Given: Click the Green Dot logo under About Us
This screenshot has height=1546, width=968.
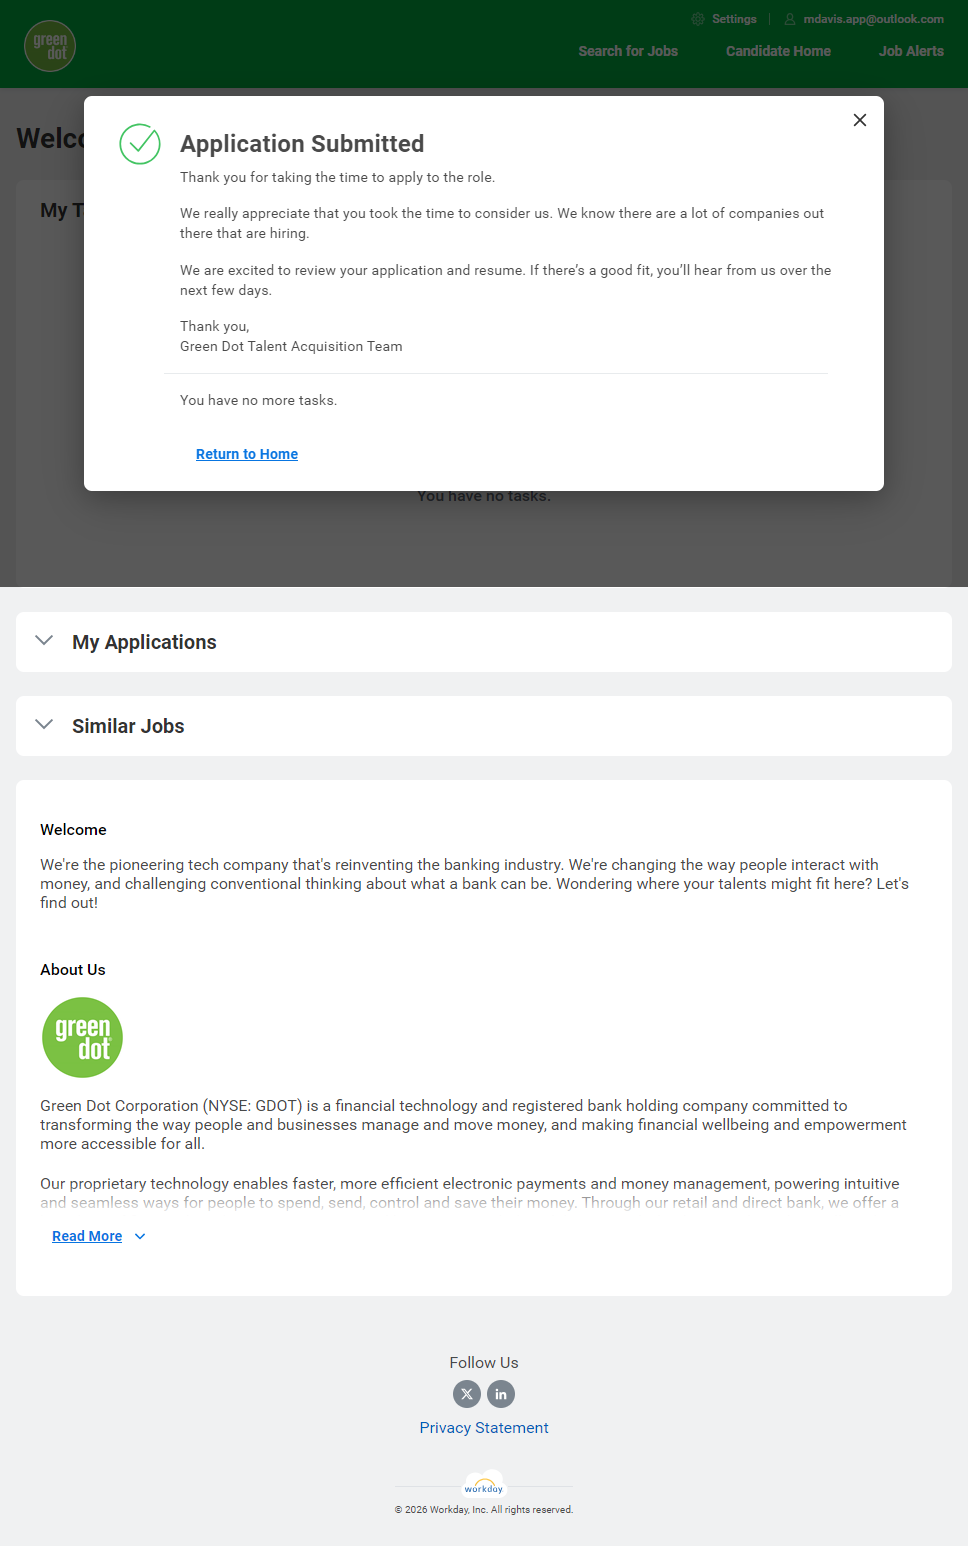Looking at the screenshot, I should coord(82,1038).
